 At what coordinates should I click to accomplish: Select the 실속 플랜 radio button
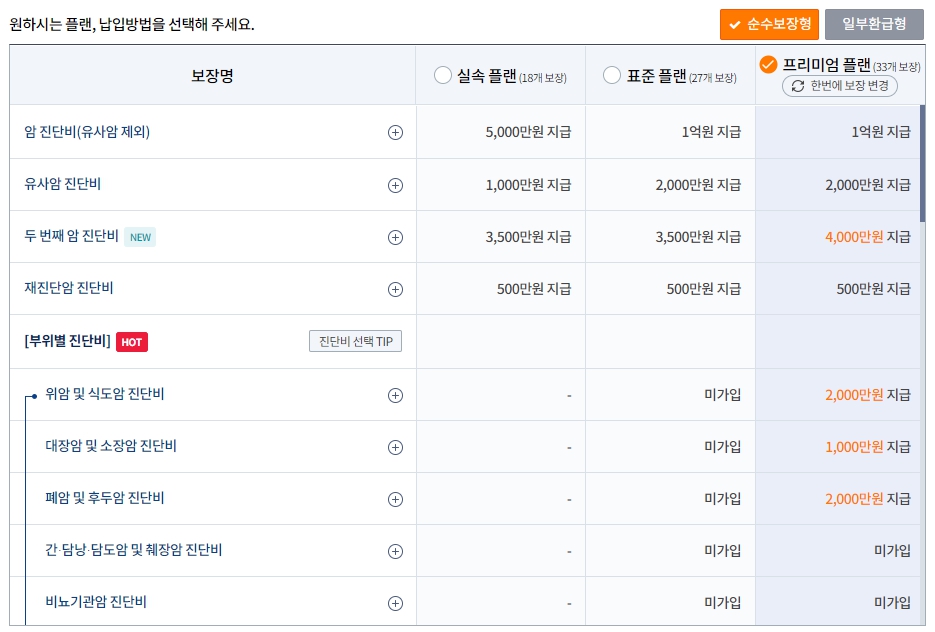pyautogui.click(x=442, y=75)
